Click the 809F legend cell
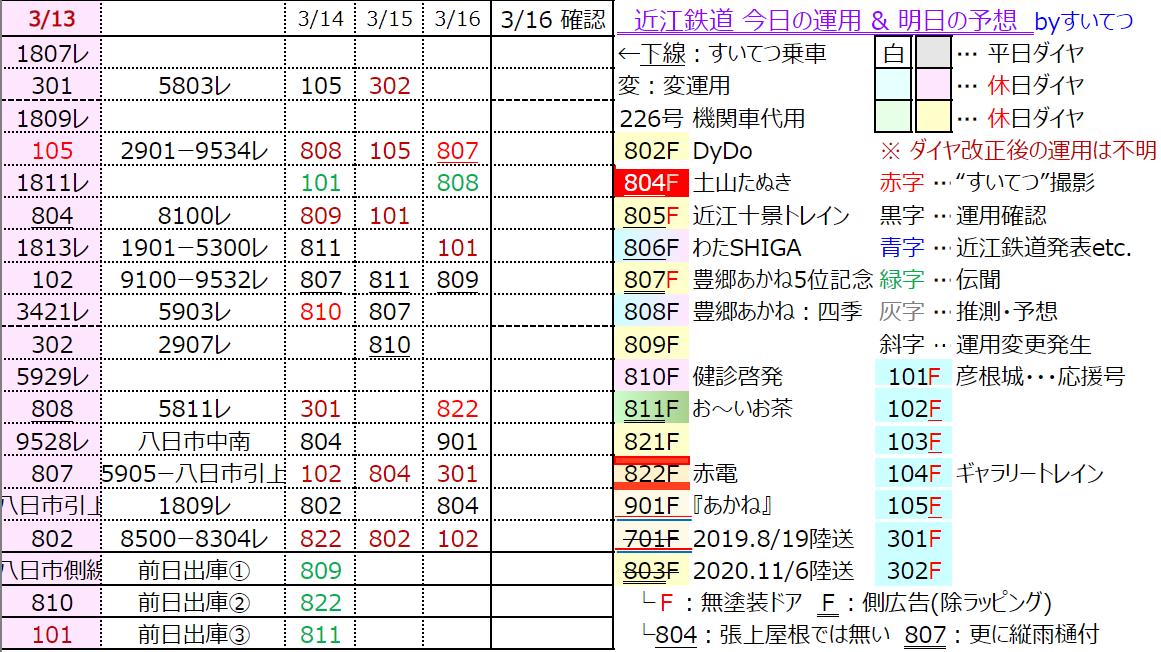Screen dimensions: 1161x652 (x=652, y=345)
